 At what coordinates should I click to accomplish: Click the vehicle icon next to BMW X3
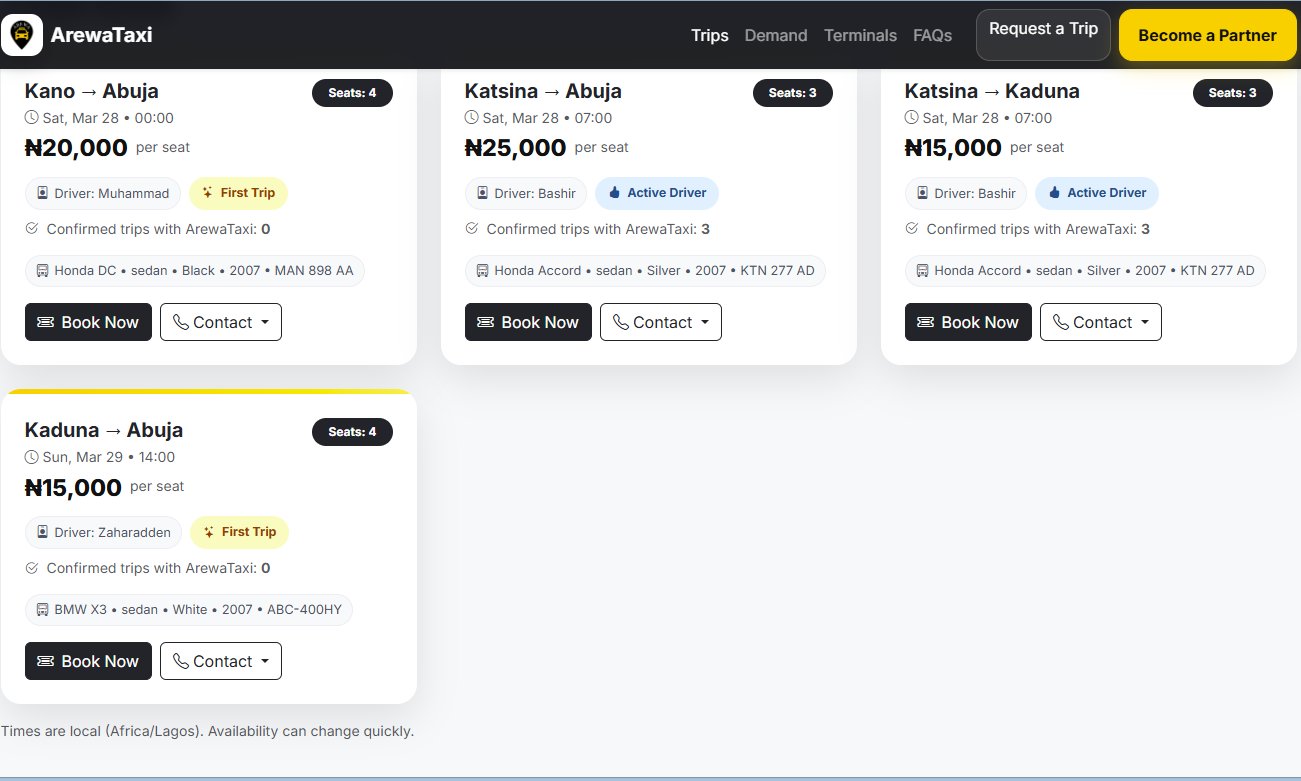coord(43,610)
